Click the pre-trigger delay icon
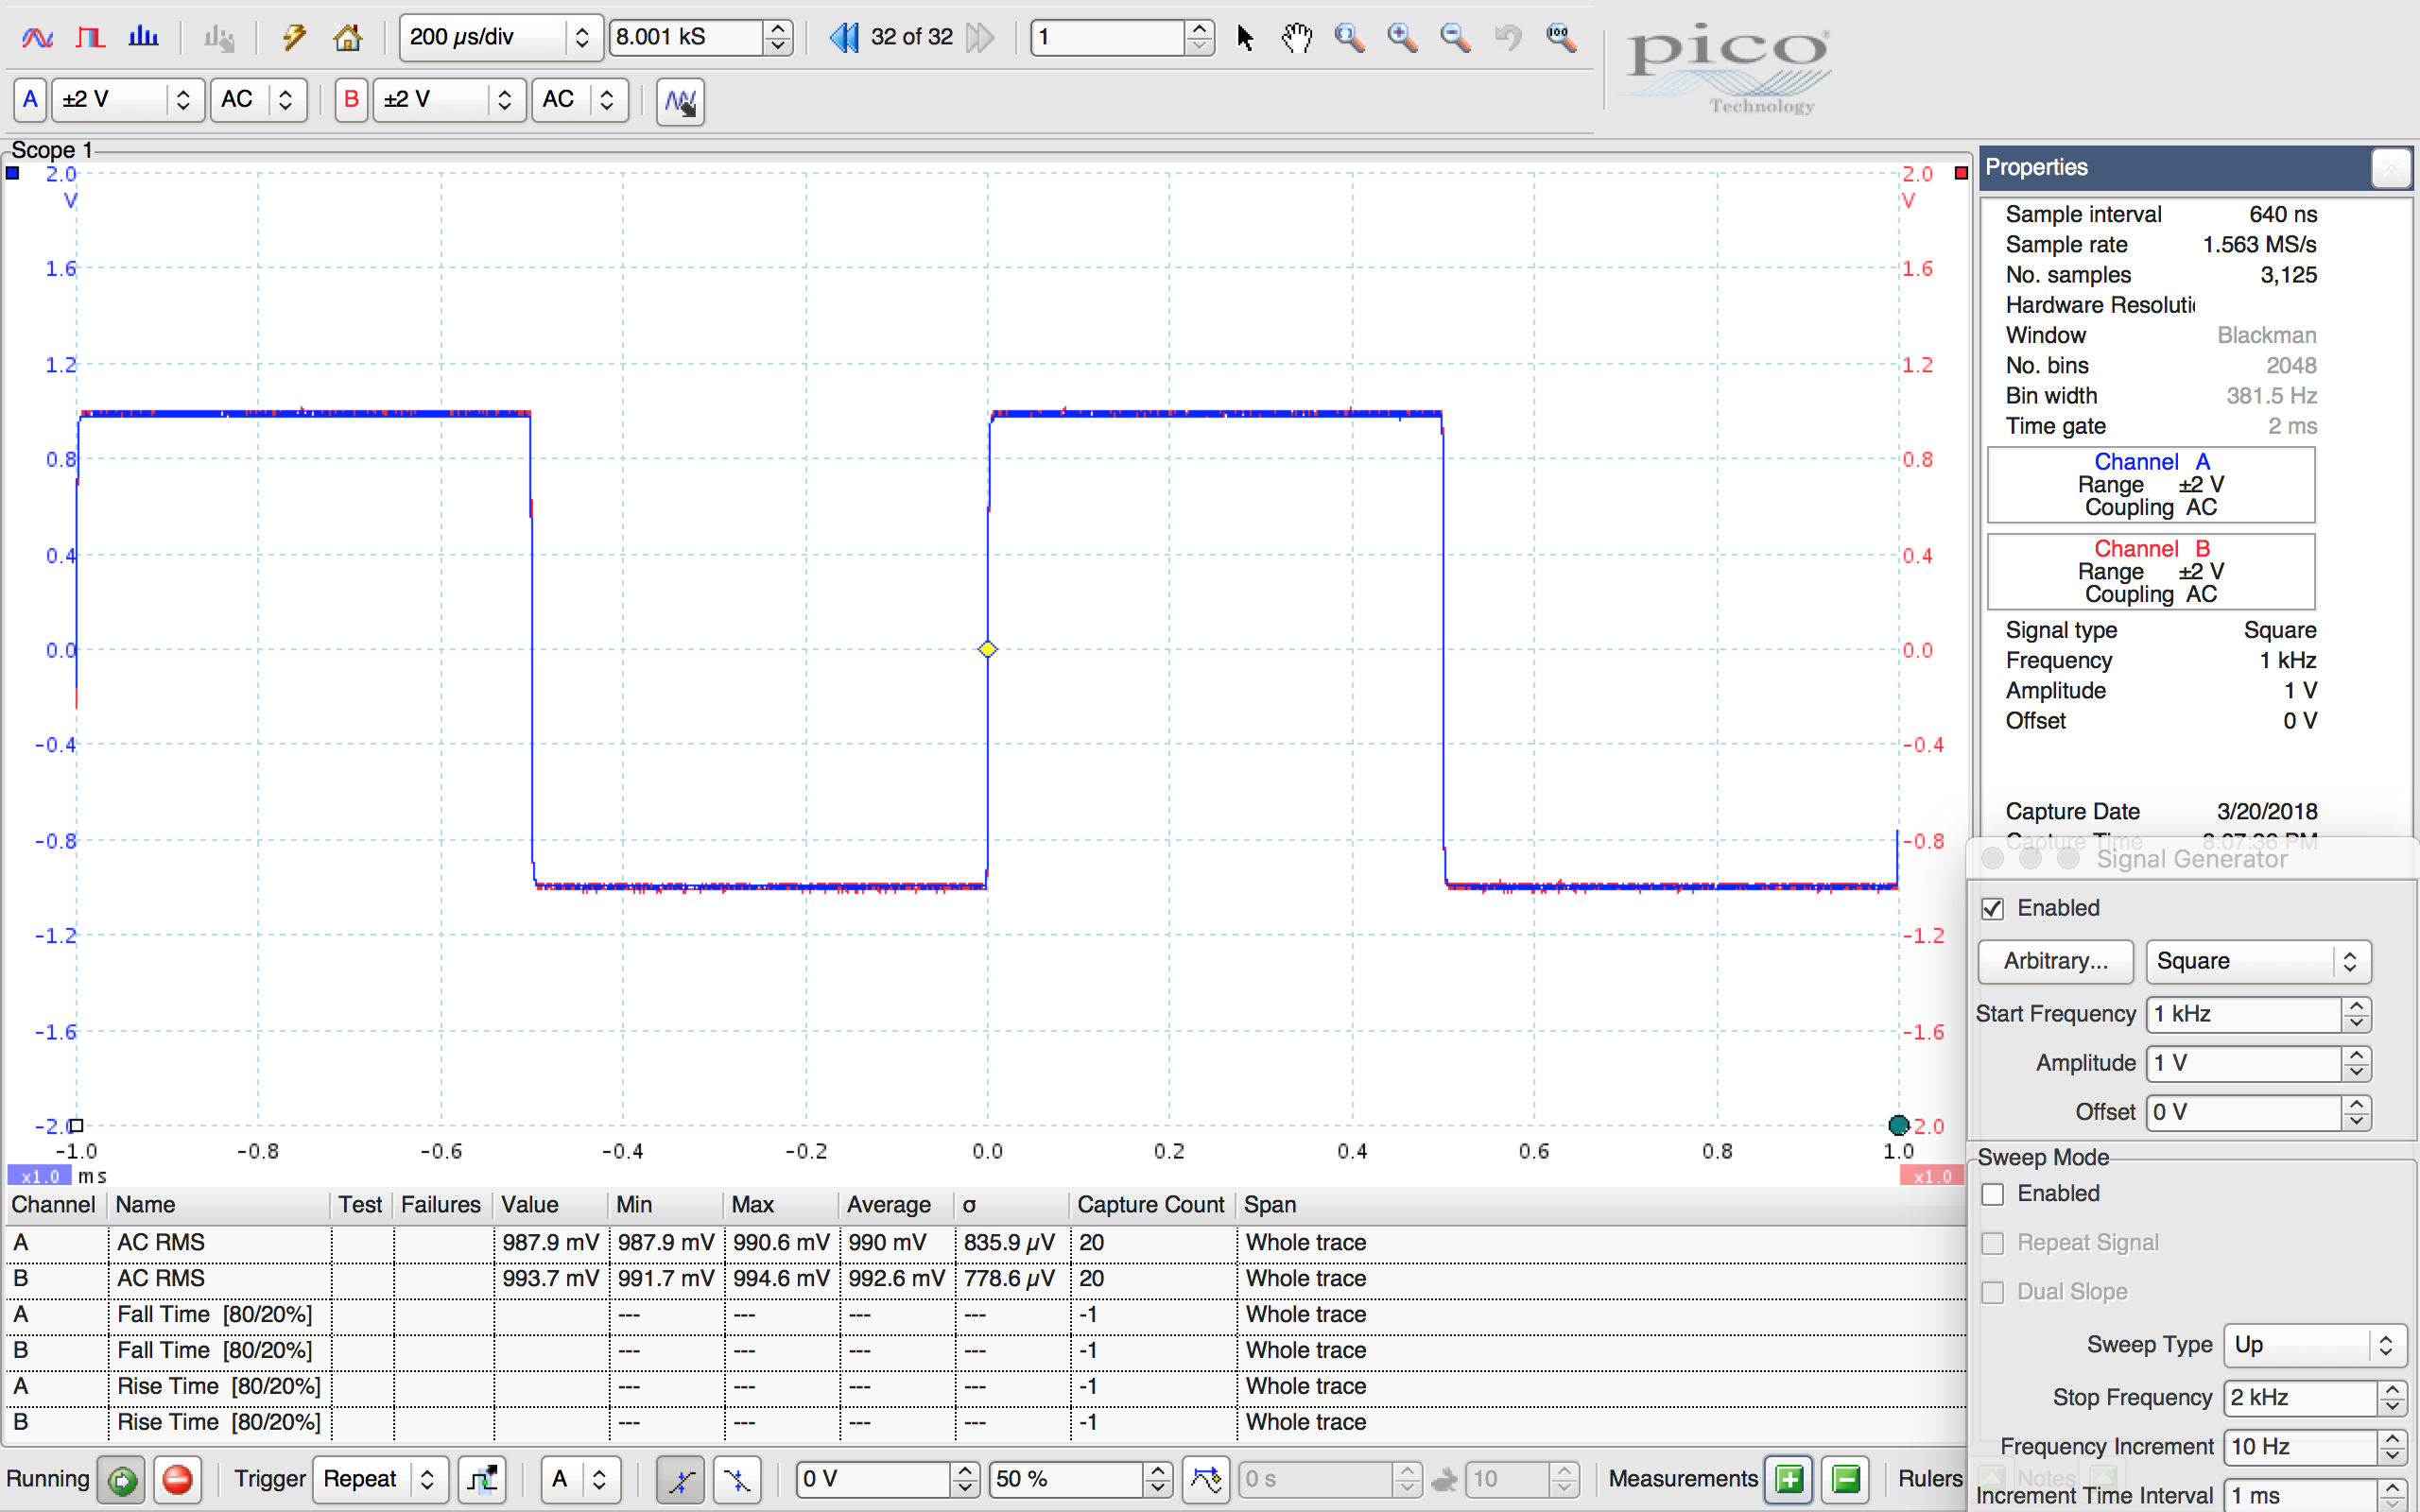Viewport: 2420px width, 1512px height. point(1206,1479)
